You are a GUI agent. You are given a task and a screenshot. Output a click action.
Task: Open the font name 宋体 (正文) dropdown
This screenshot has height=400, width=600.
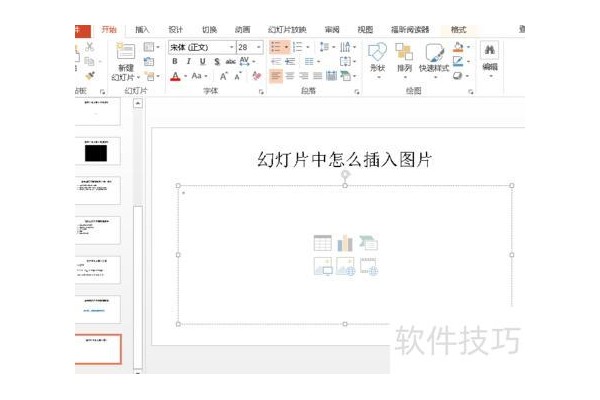(232, 47)
